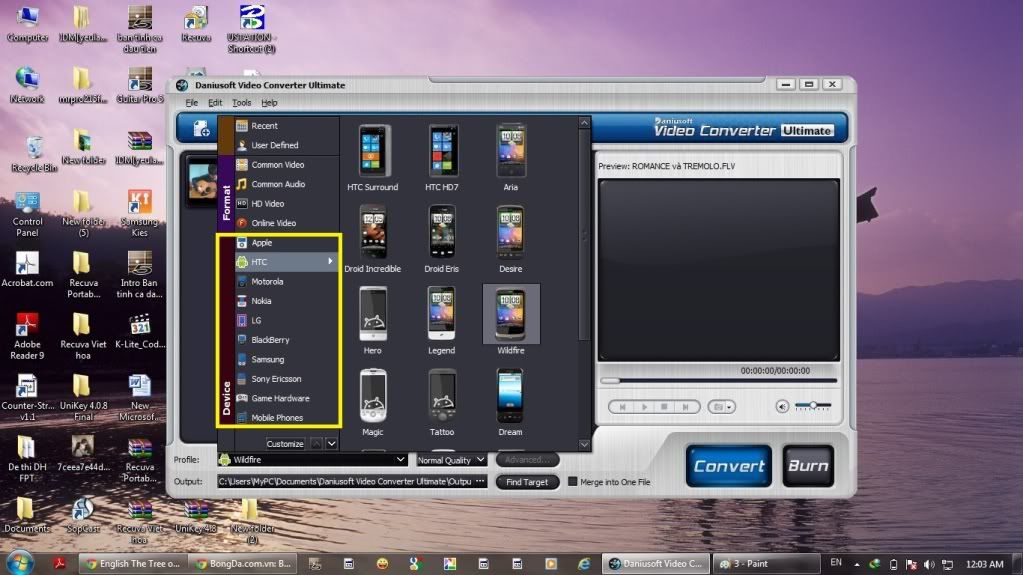Choose the Desire phone profile
The width and height of the screenshot is (1023, 575).
point(510,240)
